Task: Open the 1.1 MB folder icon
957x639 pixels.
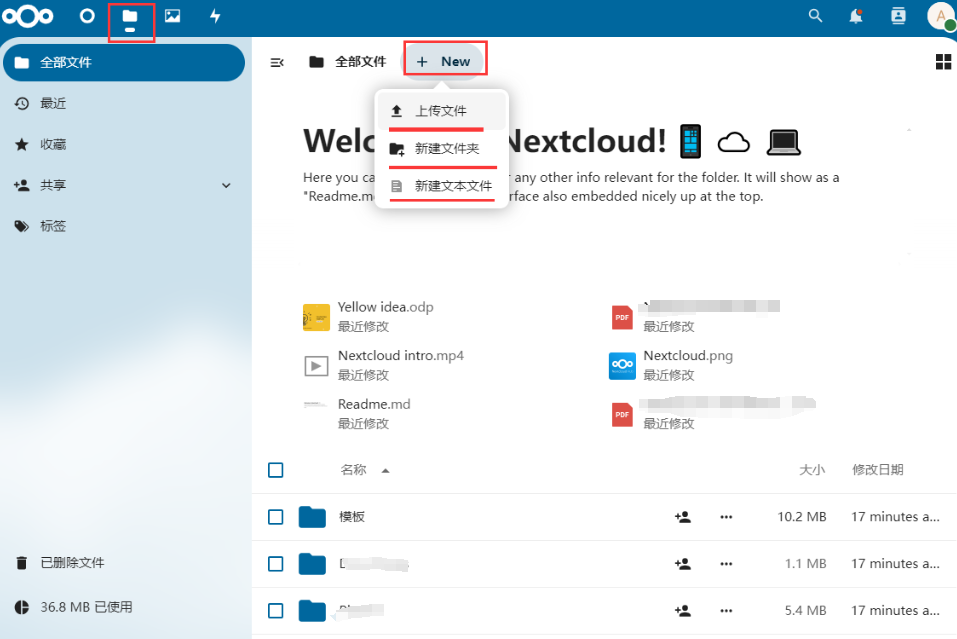Action: (312, 563)
